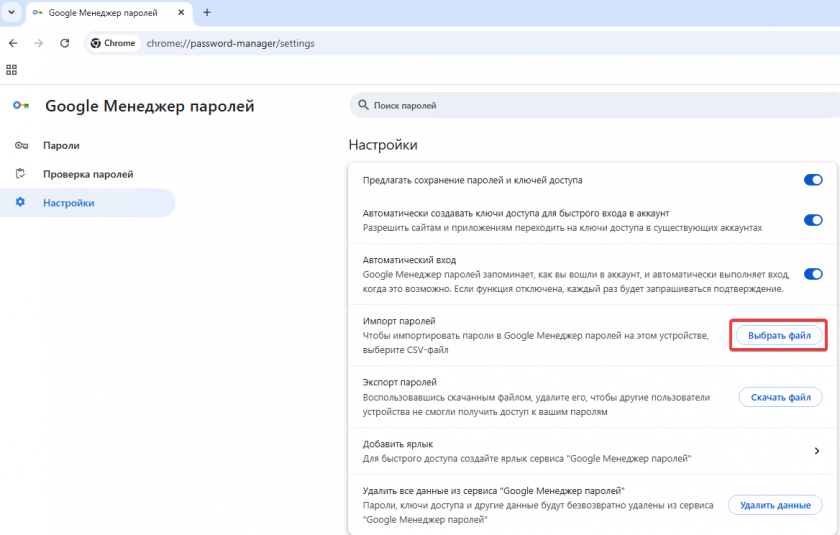Image resolution: width=840 pixels, height=535 pixels.
Task: Click the Google Password Manager key logo
Action: pos(21,106)
